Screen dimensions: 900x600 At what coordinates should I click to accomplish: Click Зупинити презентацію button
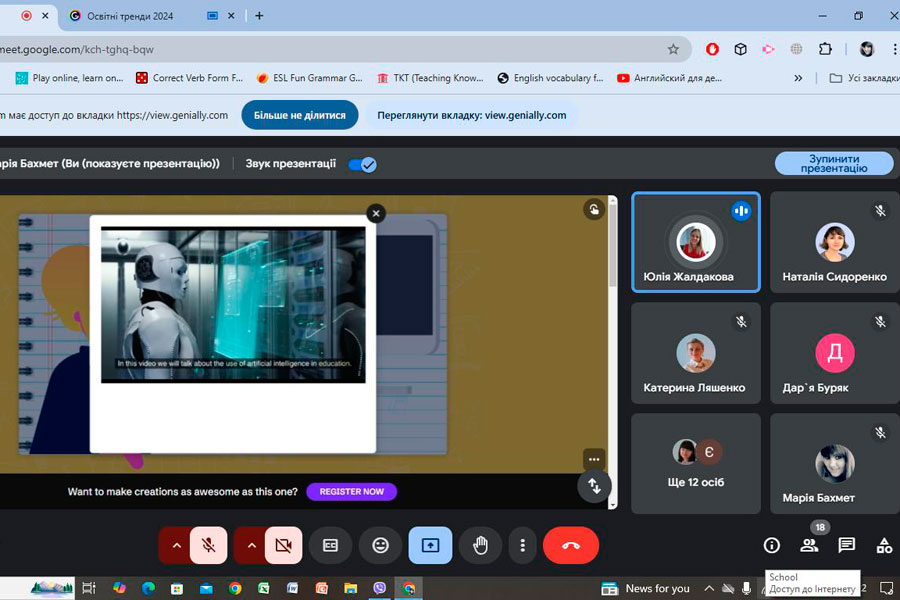click(x=833, y=164)
